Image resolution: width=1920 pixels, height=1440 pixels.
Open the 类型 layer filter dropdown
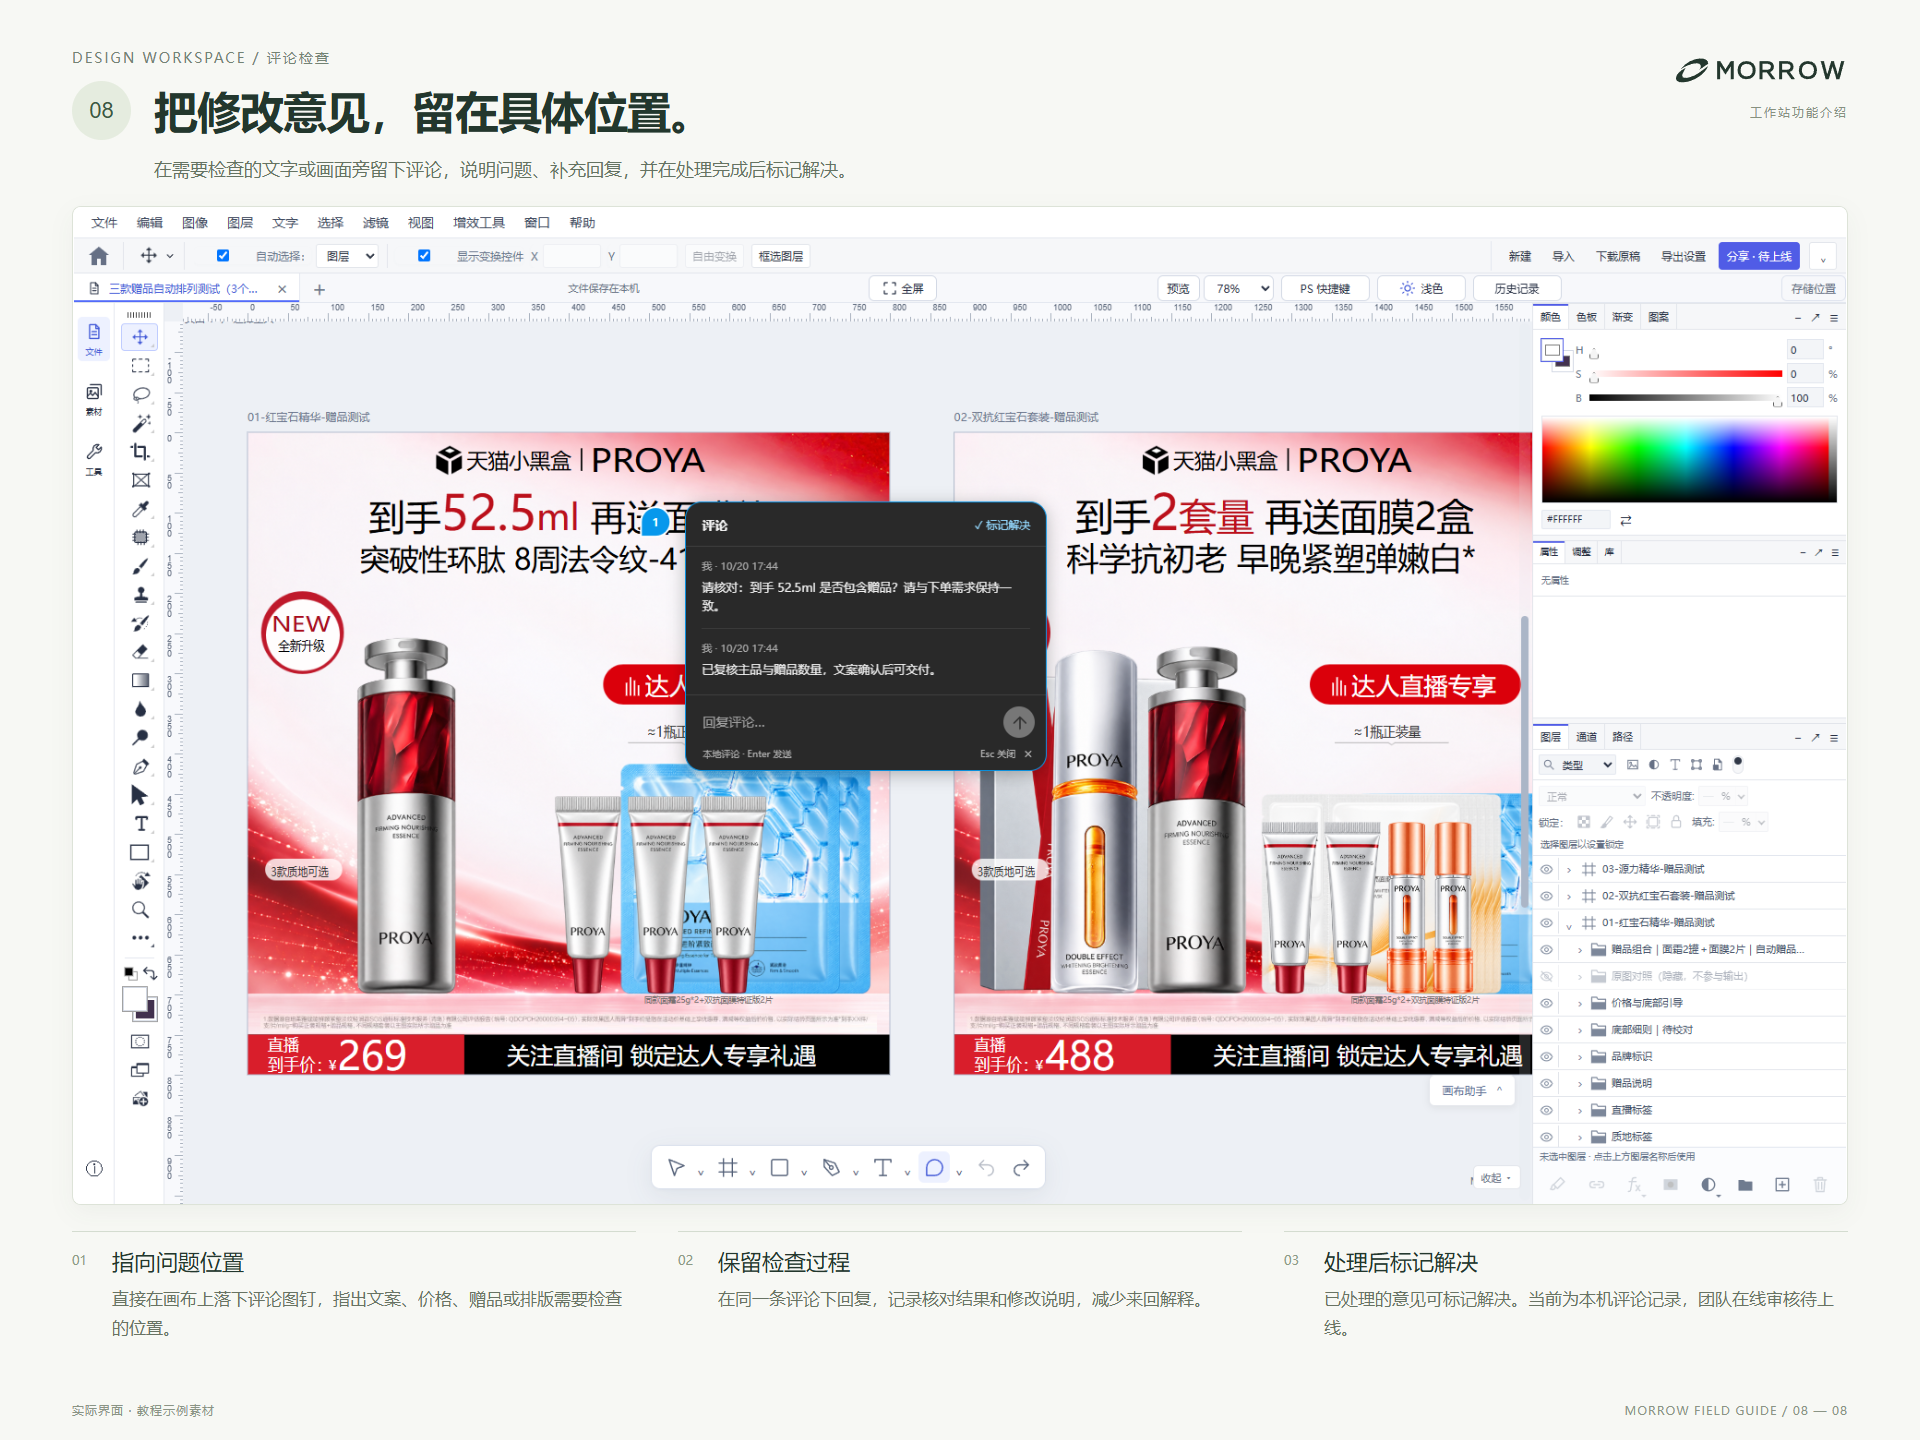click(x=1577, y=765)
